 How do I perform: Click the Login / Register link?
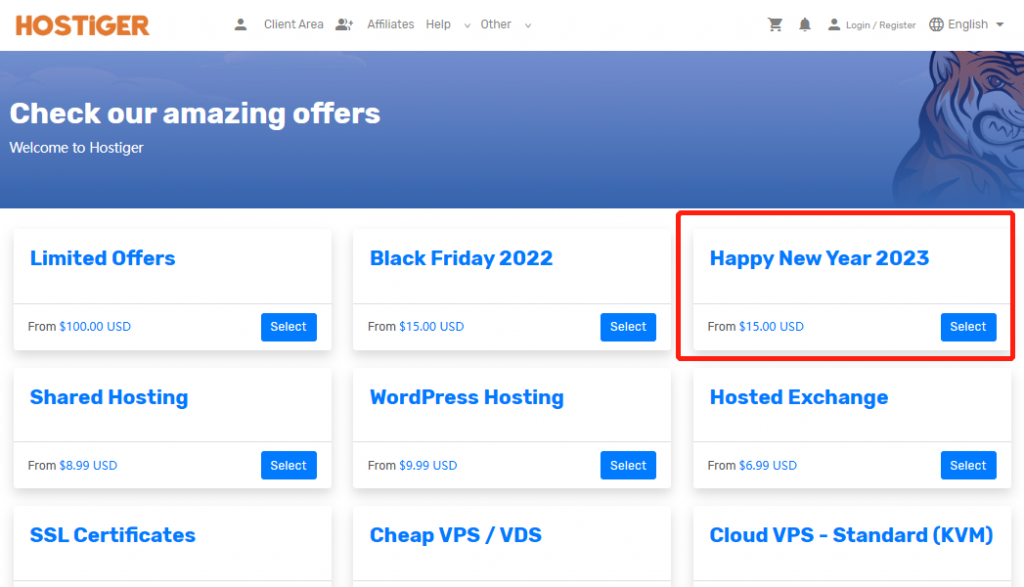click(x=880, y=25)
